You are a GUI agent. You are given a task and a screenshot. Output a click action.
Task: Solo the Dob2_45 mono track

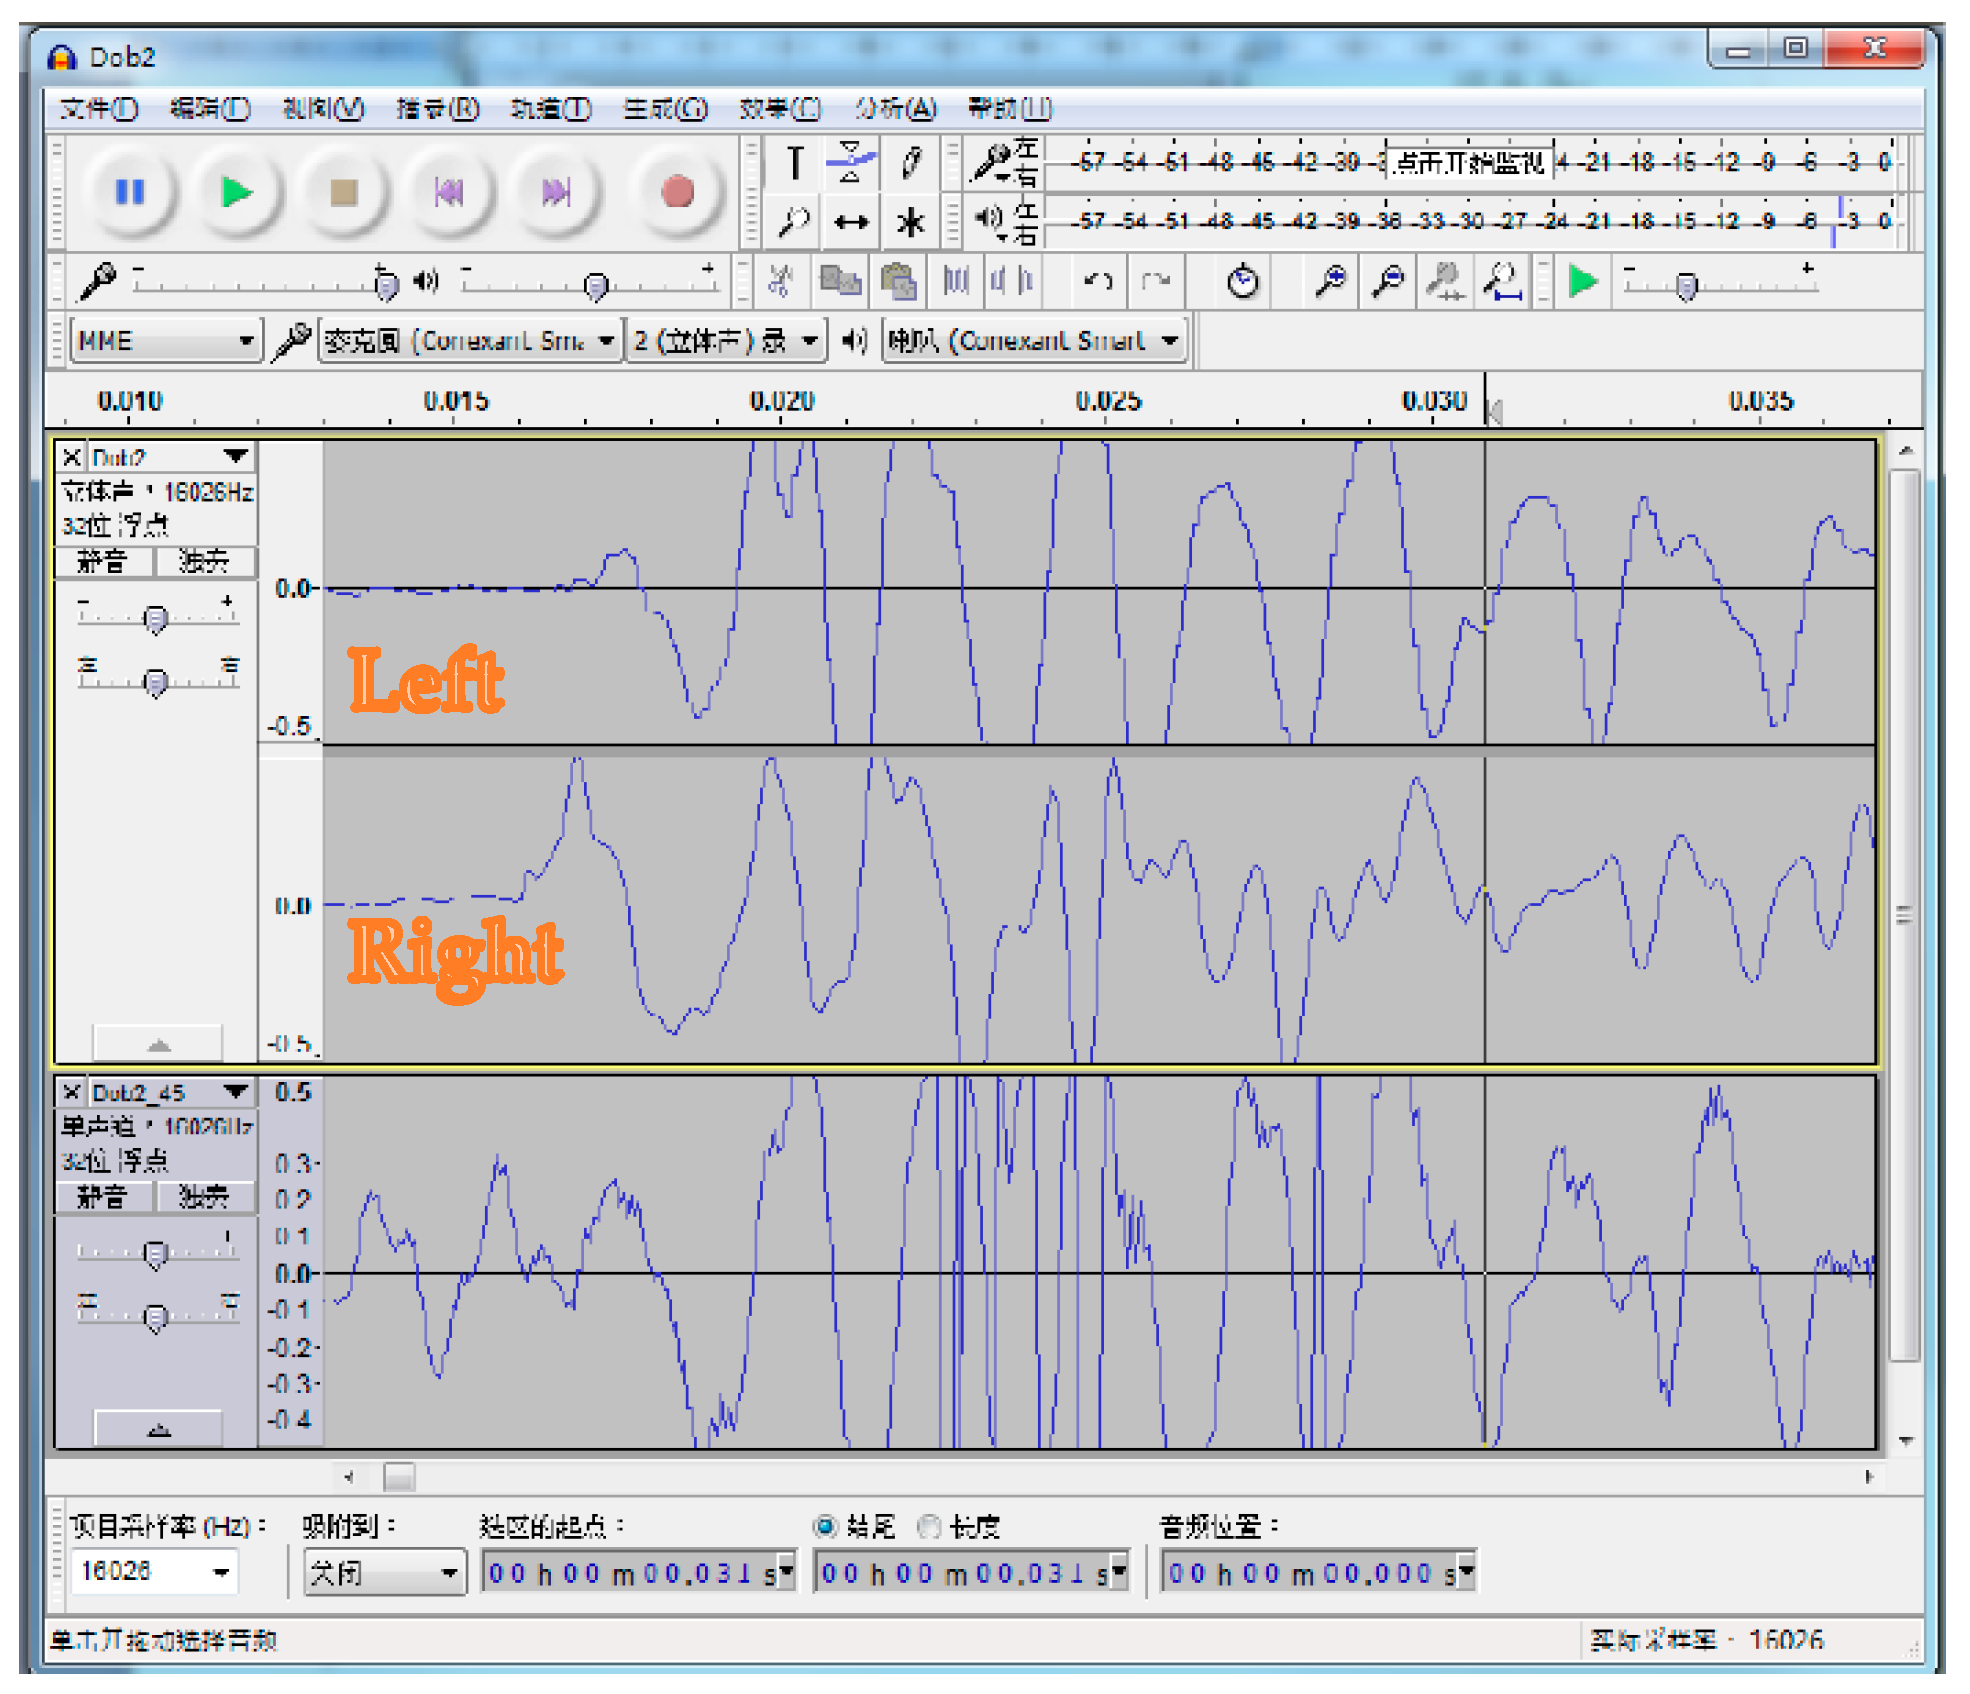click(x=205, y=1196)
